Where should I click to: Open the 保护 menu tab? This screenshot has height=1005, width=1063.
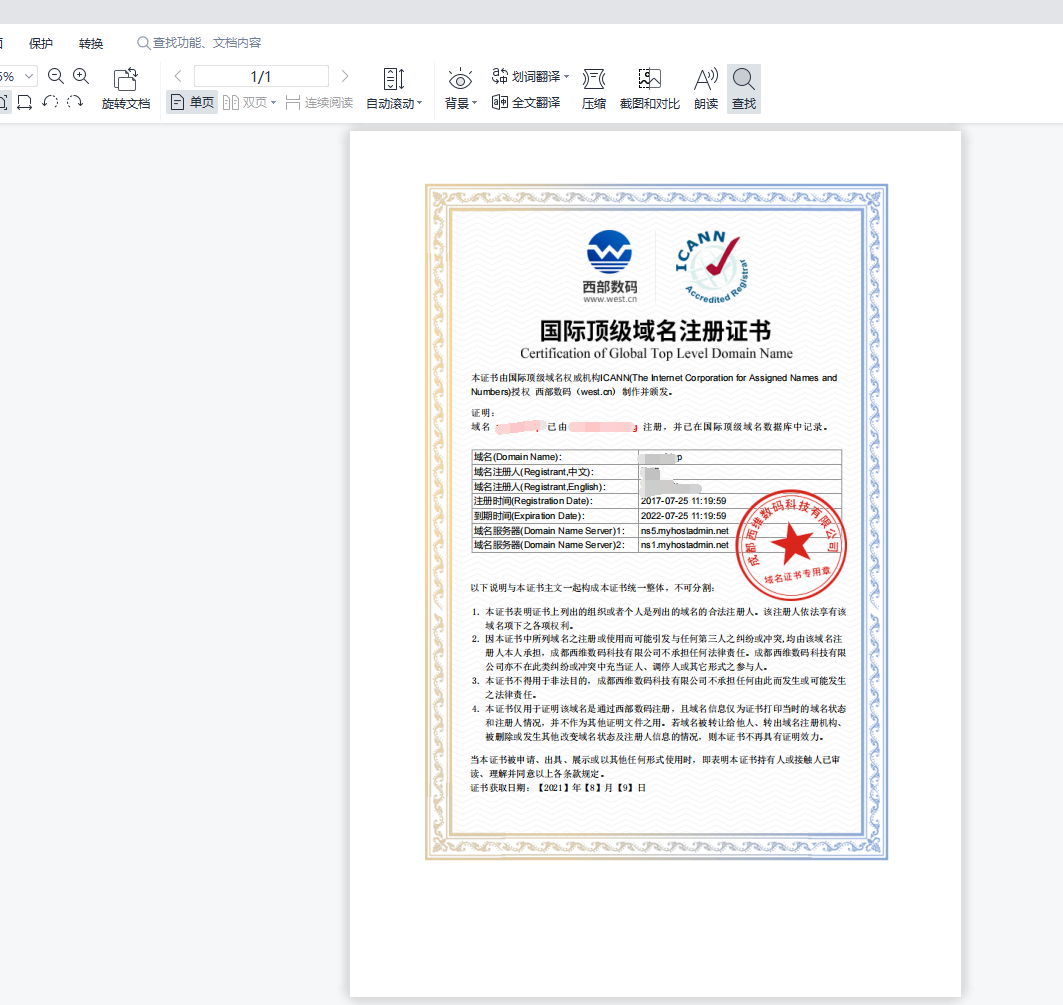tap(41, 43)
